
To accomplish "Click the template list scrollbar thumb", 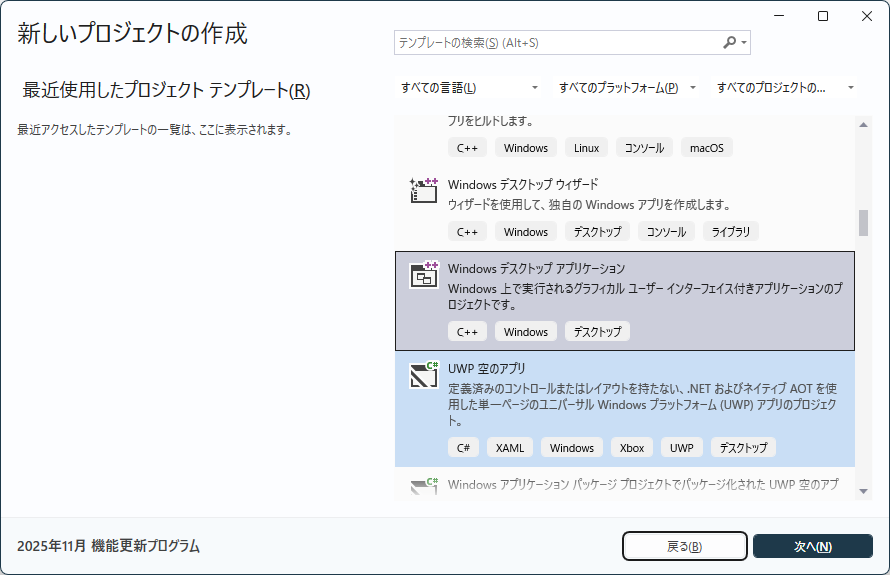I will click(x=863, y=222).
